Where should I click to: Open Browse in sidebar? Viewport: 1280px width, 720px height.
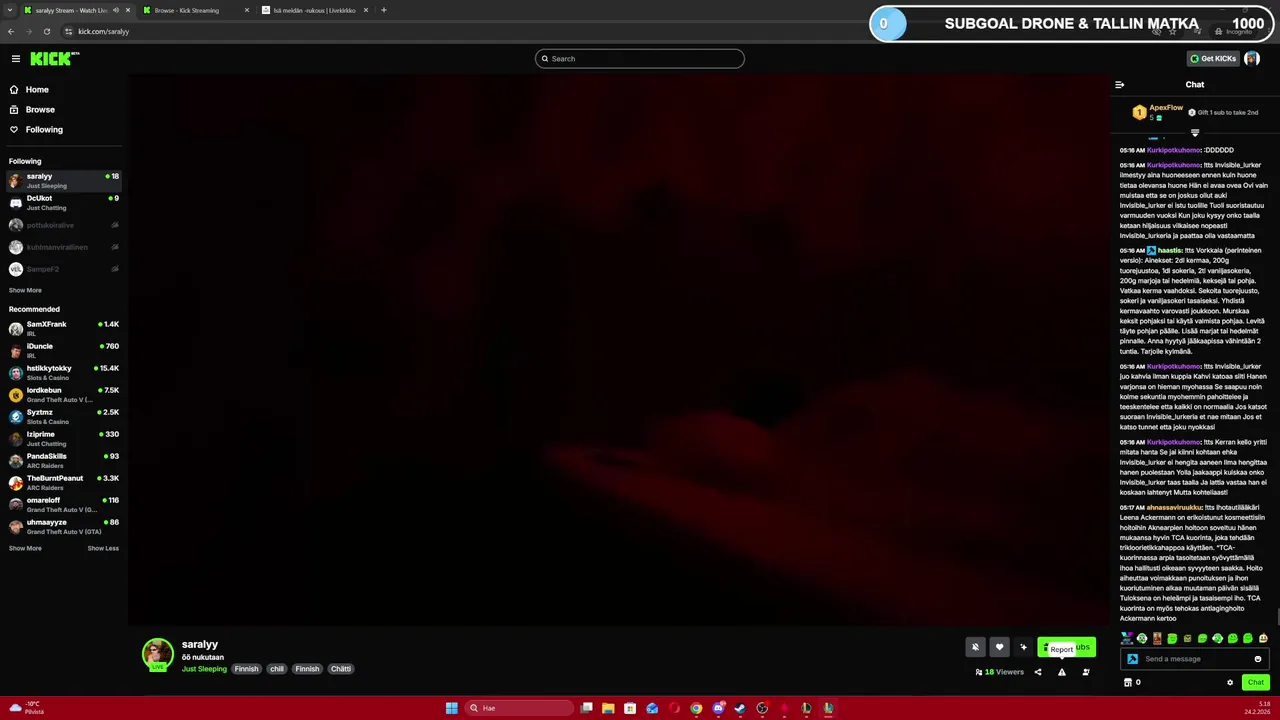[x=40, y=109]
